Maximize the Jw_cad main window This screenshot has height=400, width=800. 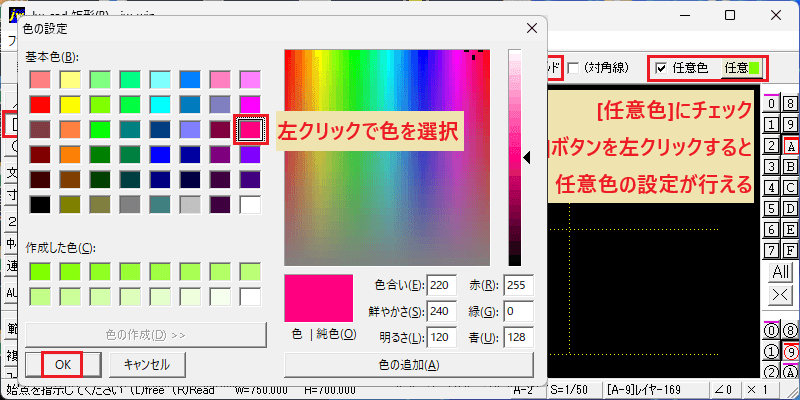730,15
